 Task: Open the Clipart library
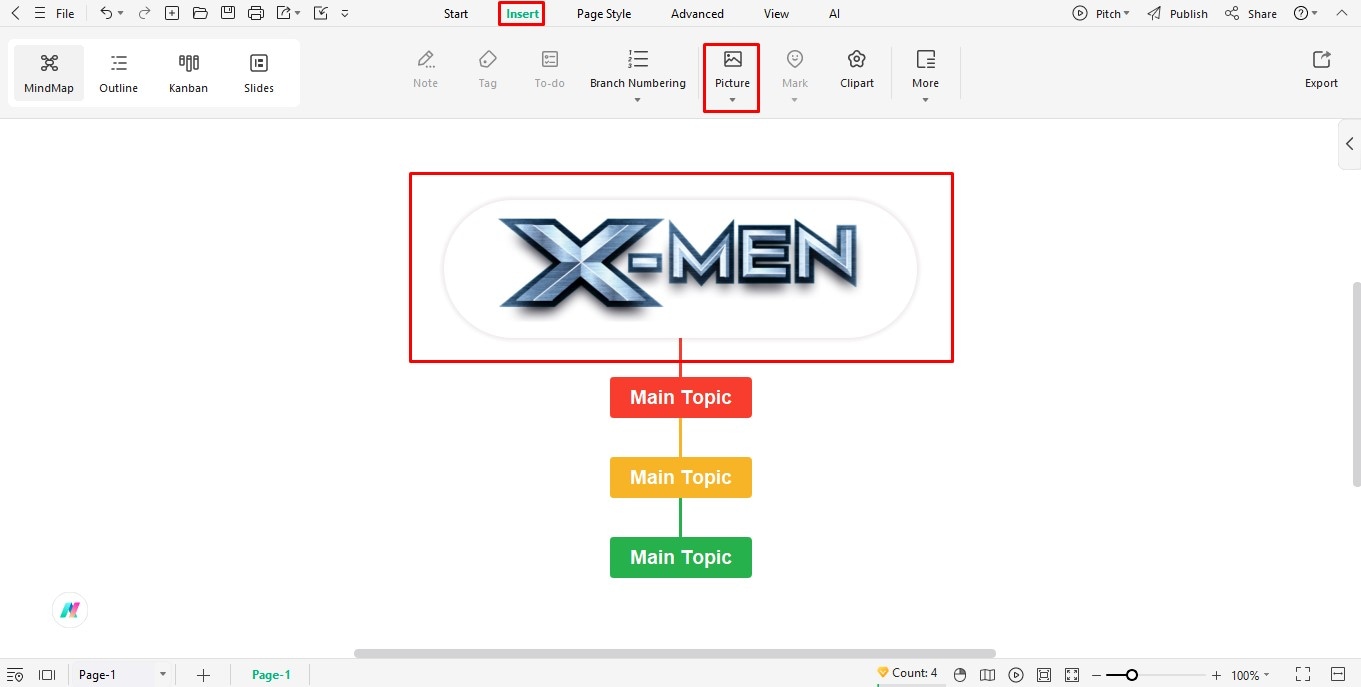pos(857,70)
